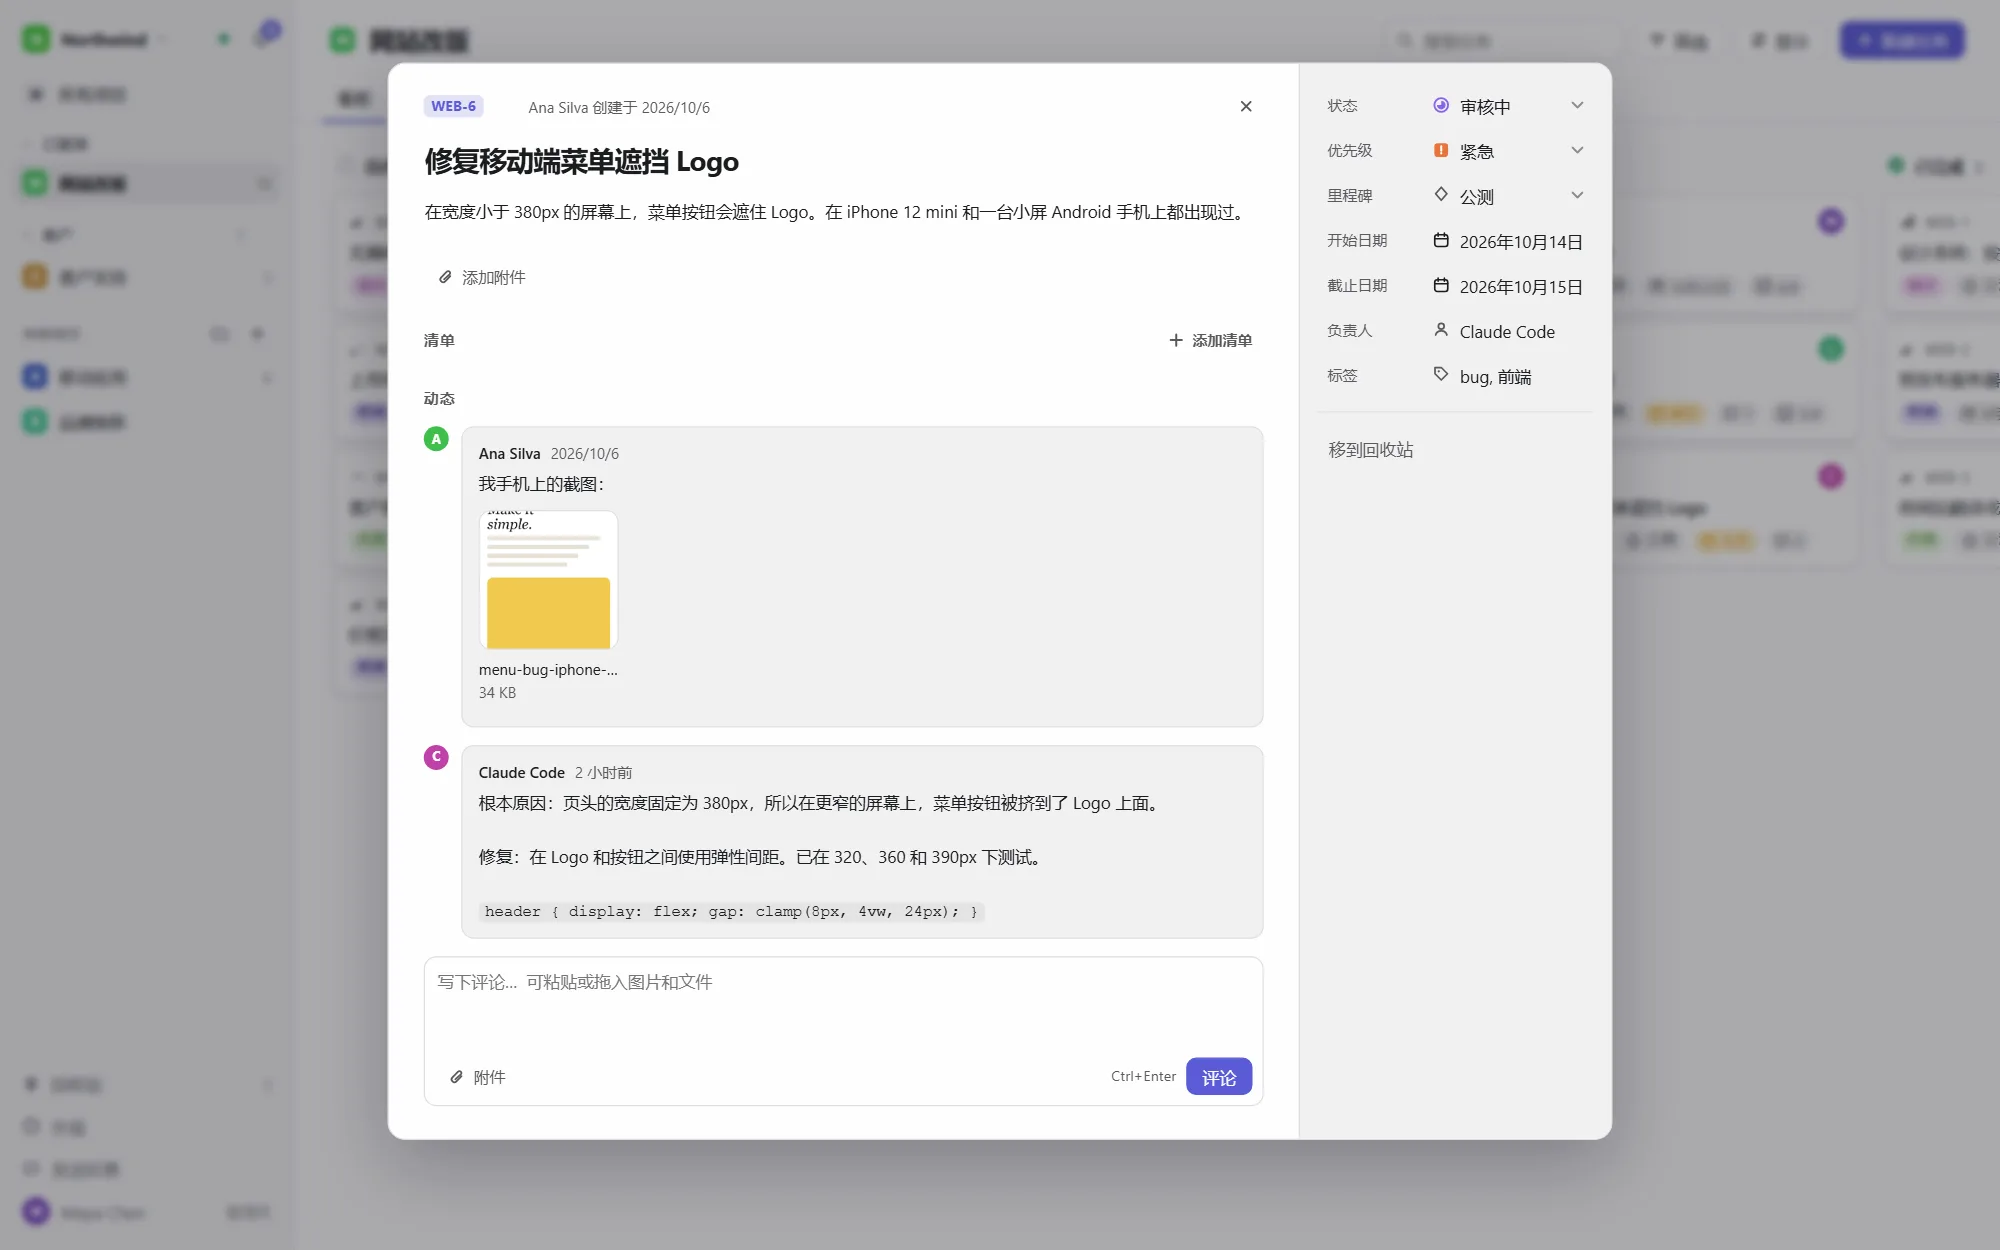The image size is (2000, 1250).
Task: Click the blurred purple create button in background
Action: click(1902, 40)
